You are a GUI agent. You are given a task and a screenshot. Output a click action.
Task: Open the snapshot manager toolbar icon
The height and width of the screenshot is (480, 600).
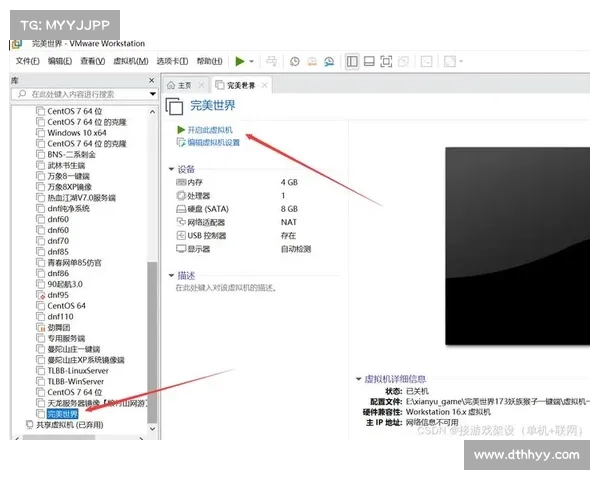329,61
